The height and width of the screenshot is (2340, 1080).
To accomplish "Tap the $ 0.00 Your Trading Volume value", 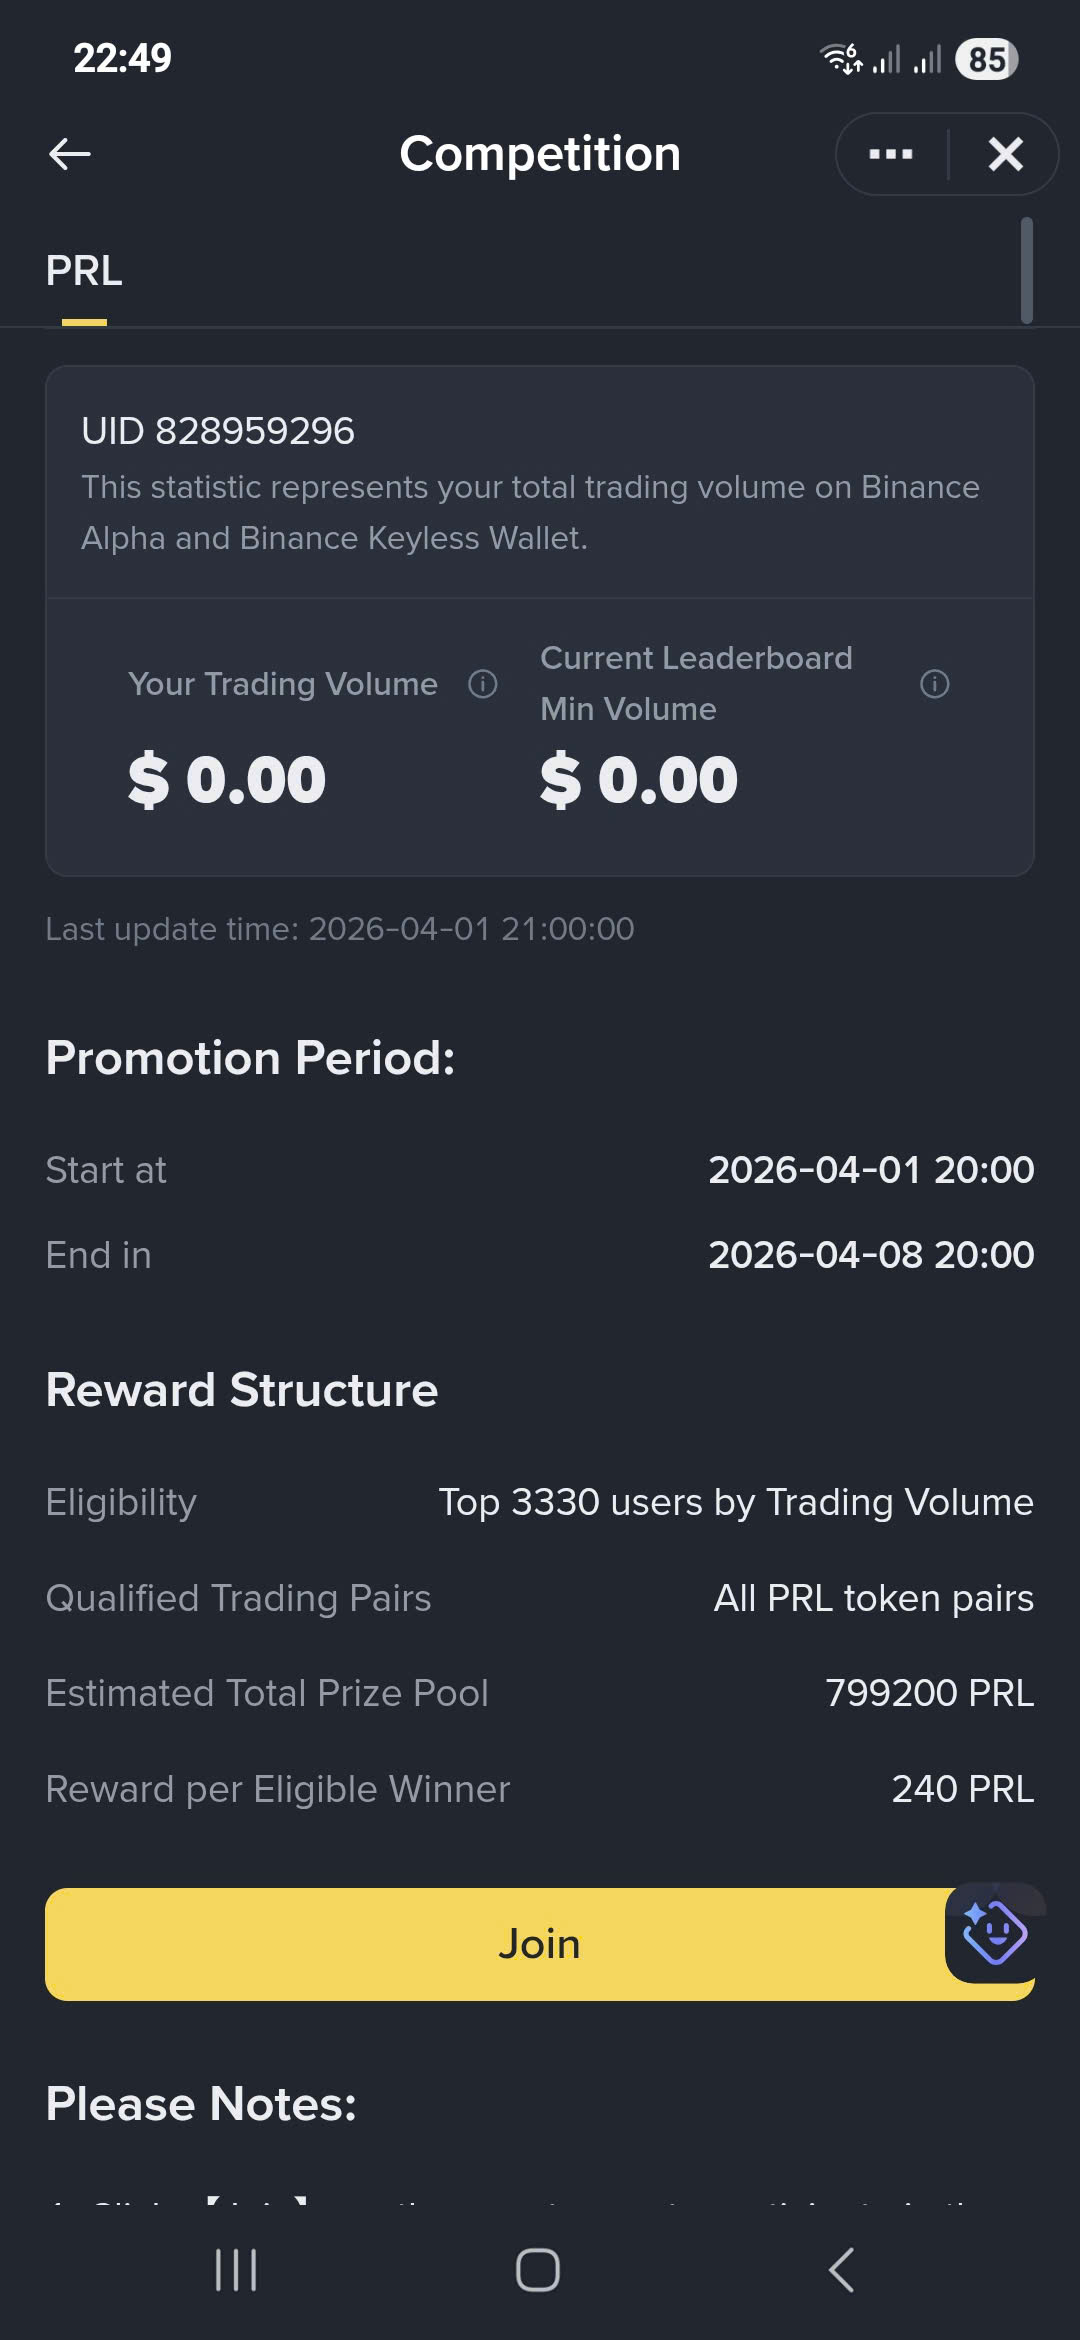I will tap(227, 780).
